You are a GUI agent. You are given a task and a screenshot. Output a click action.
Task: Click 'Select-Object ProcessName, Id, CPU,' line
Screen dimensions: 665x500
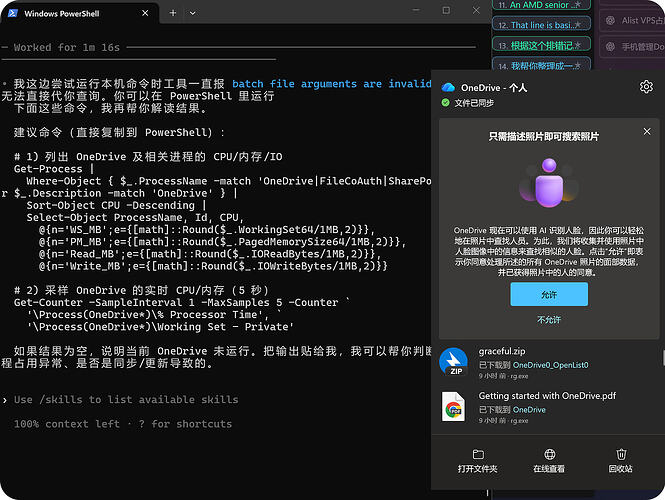pyautogui.click(x=135, y=218)
